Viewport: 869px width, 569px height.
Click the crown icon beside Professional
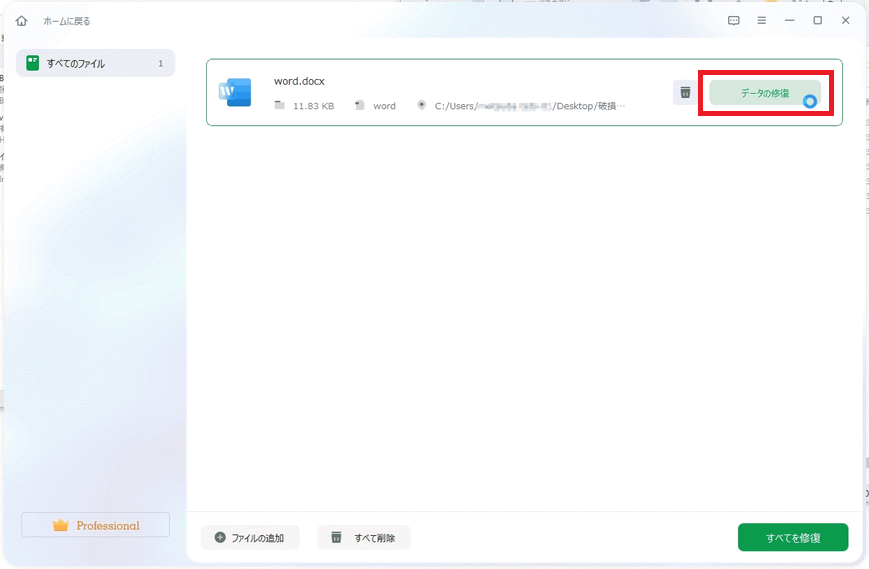(61, 525)
